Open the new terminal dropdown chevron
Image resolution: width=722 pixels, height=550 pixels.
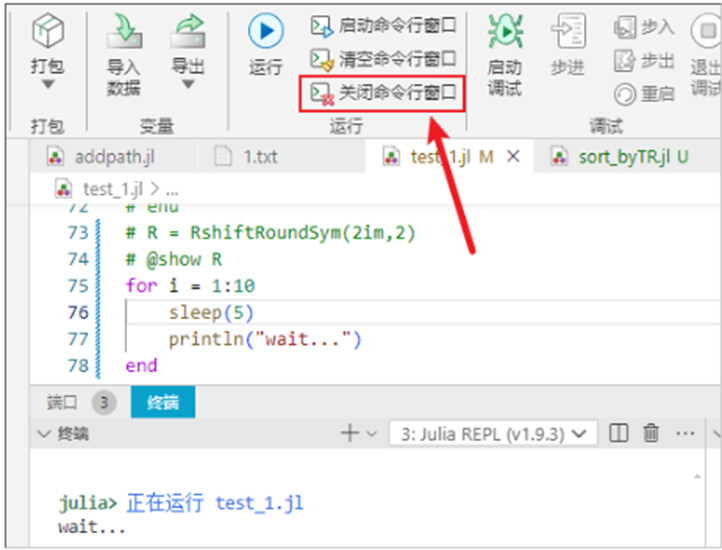click(372, 433)
